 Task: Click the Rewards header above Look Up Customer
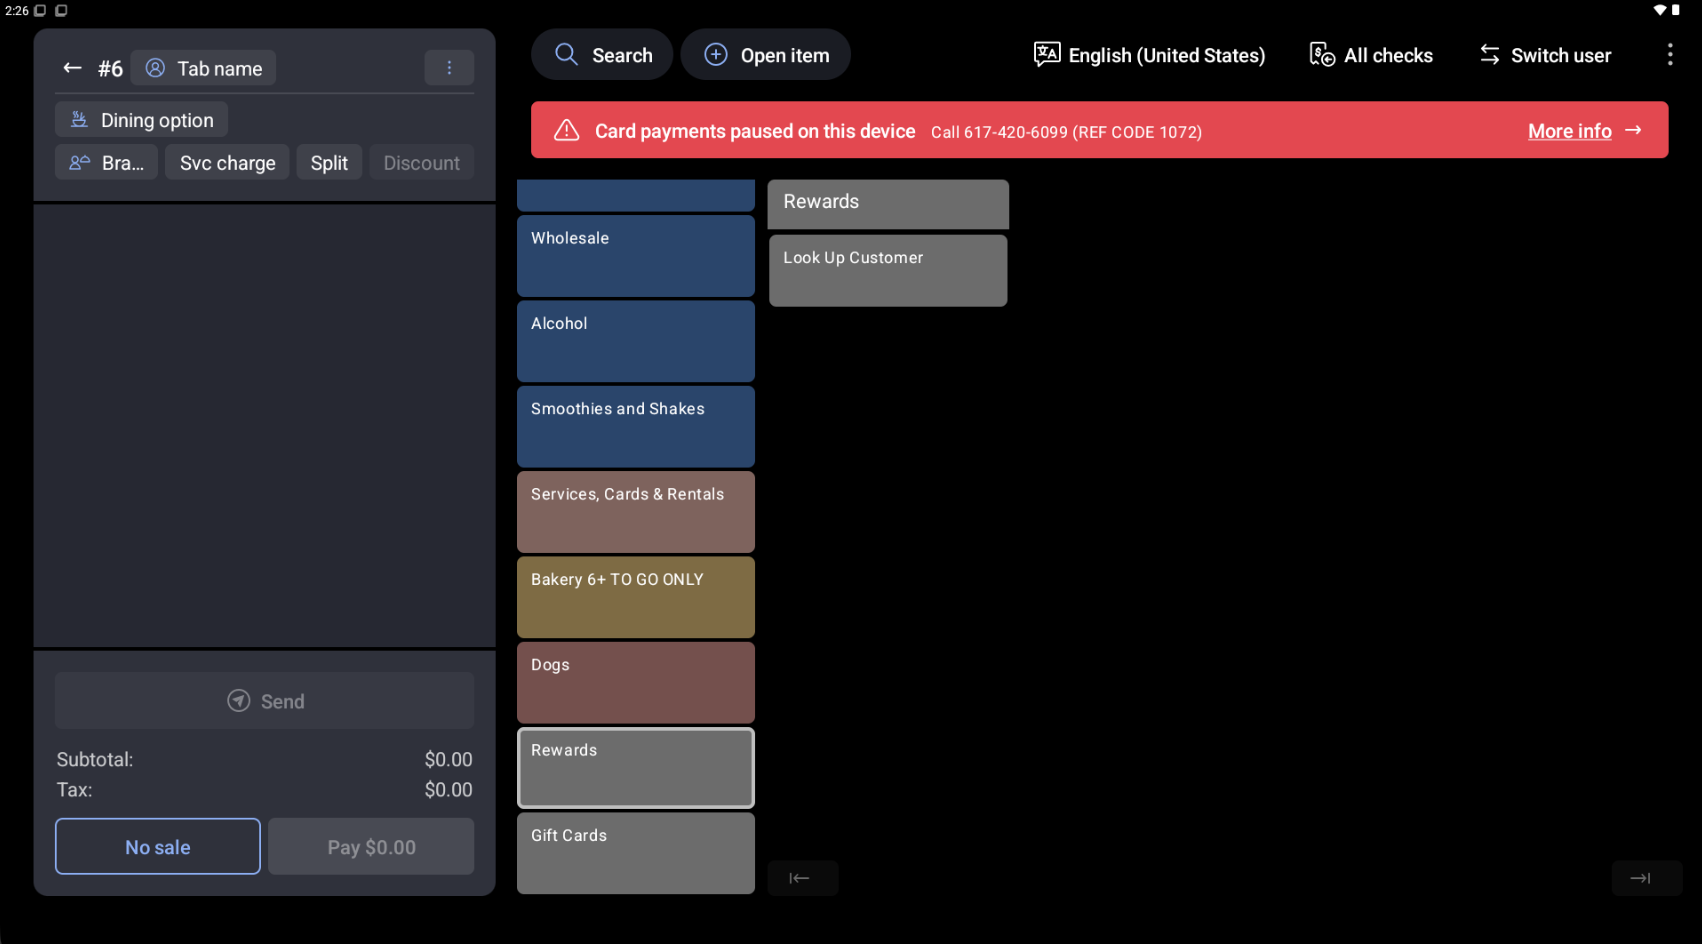click(888, 204)
